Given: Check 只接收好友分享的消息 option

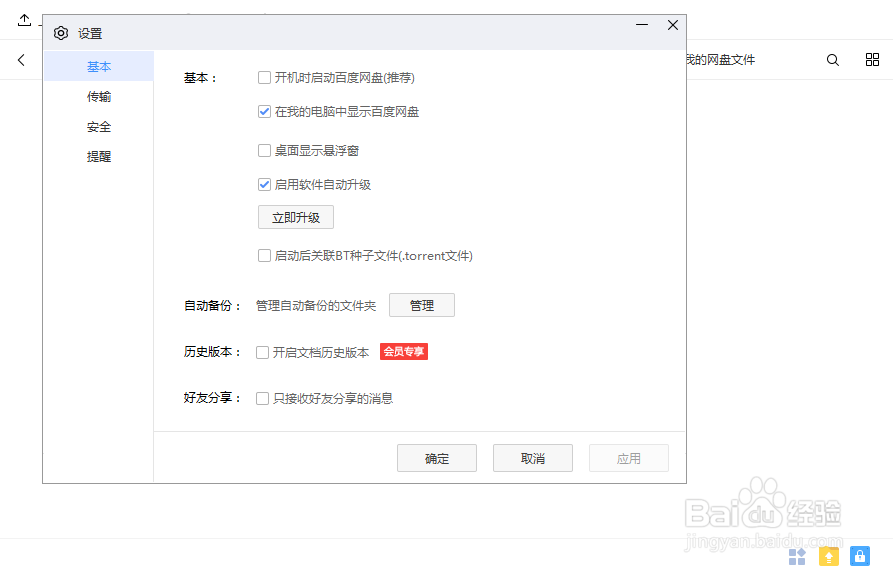Looking at the screenshot, I should click(263, 398).
